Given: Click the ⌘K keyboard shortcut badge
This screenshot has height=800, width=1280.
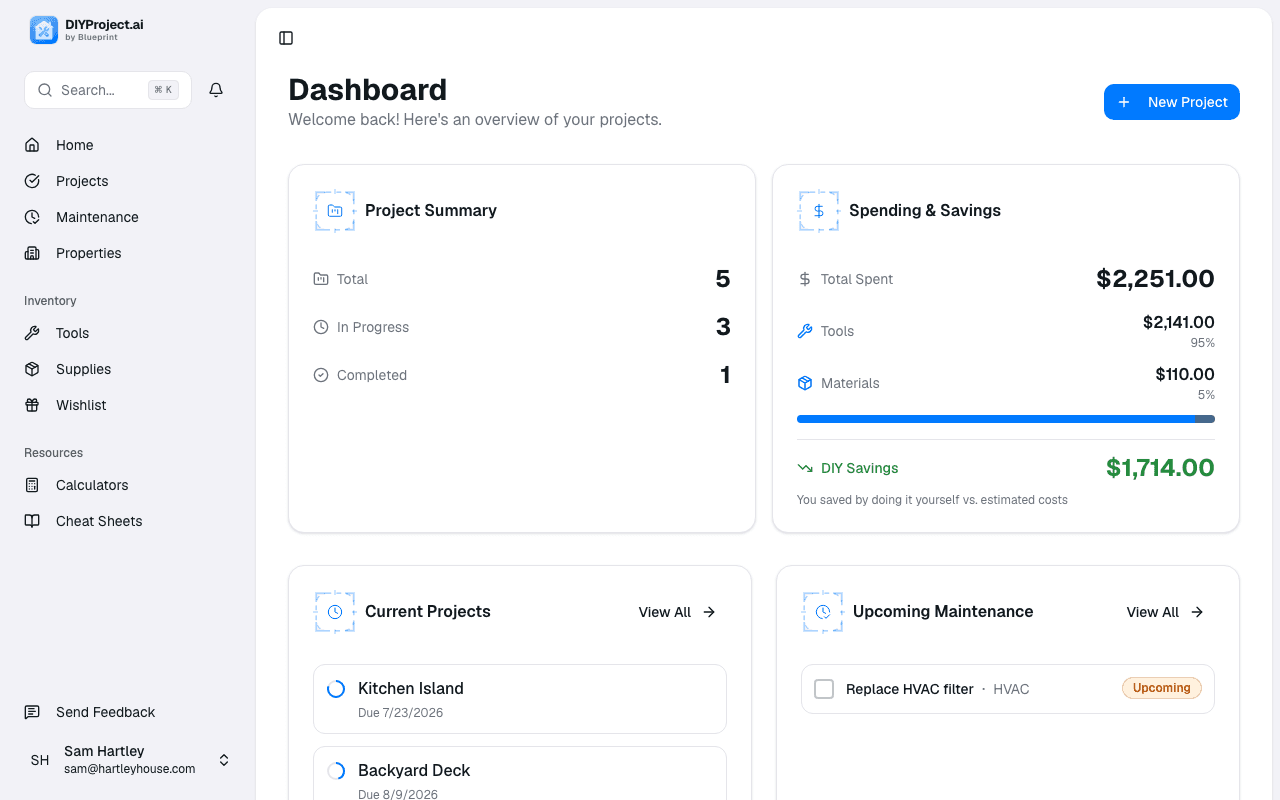Looking at the screenshot, I should tap(164, 90).
